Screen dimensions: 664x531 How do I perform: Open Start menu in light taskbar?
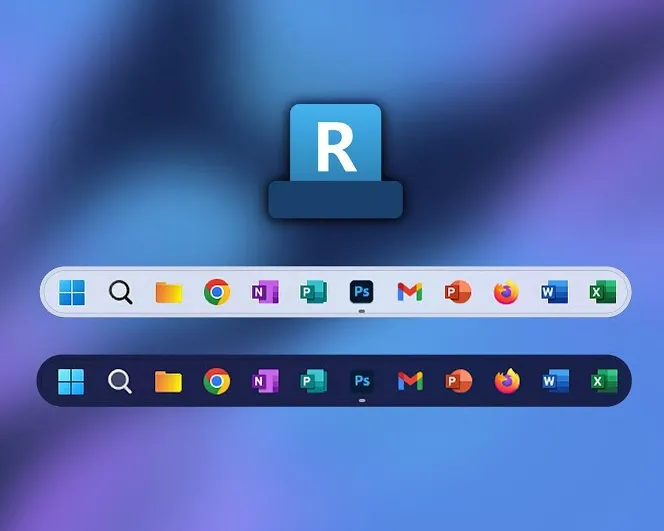point(72,292)
